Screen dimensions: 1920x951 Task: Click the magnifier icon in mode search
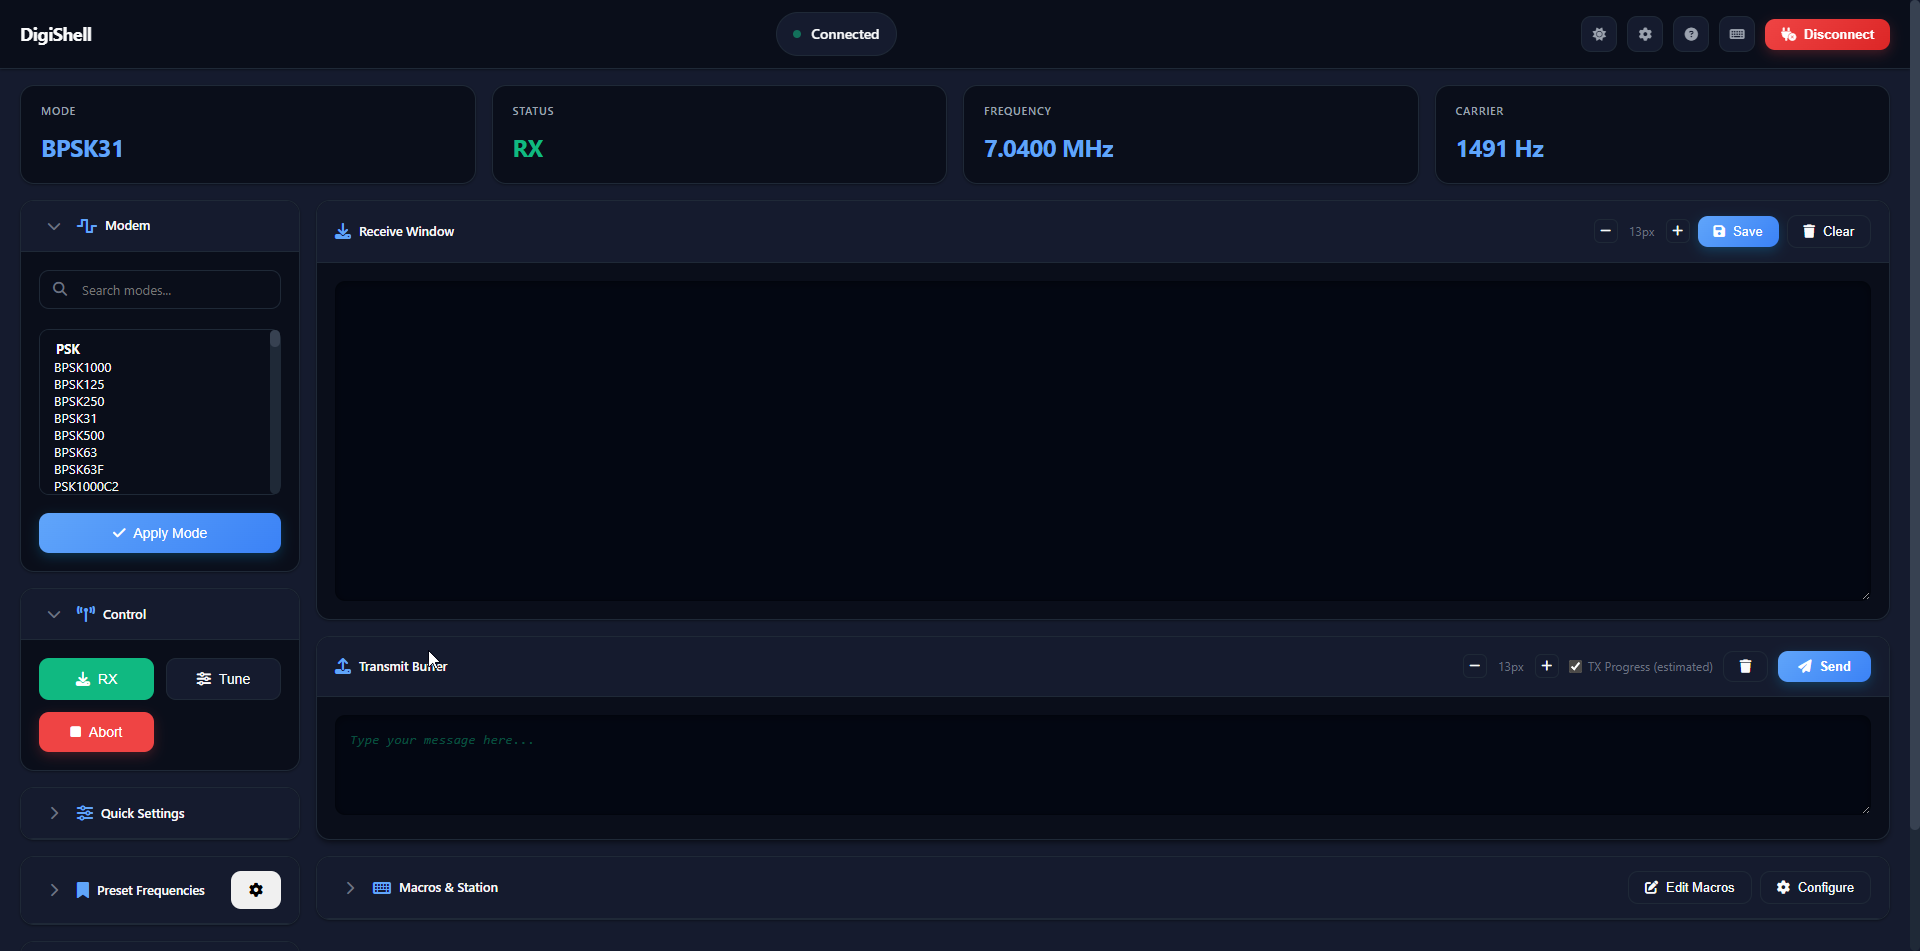60,289
